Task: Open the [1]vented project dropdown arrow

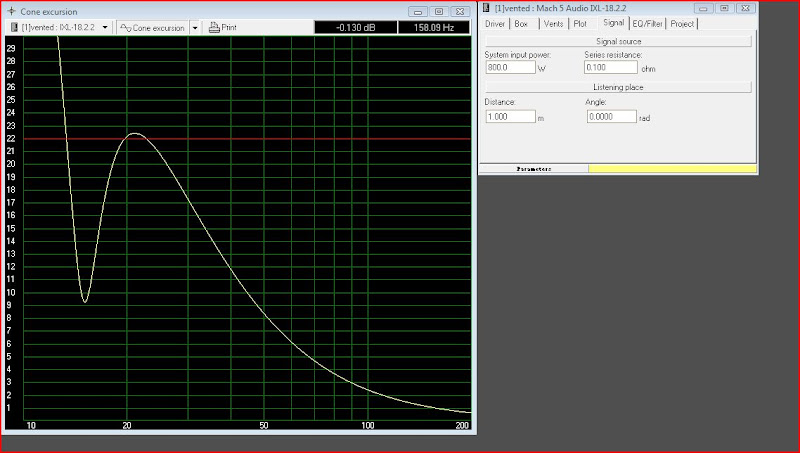Action: pos(105,28)
